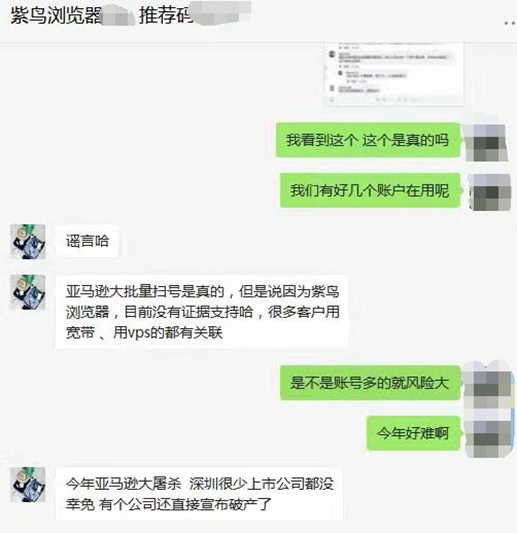Select the green '今年好难啊' bubble

[413, 433]
